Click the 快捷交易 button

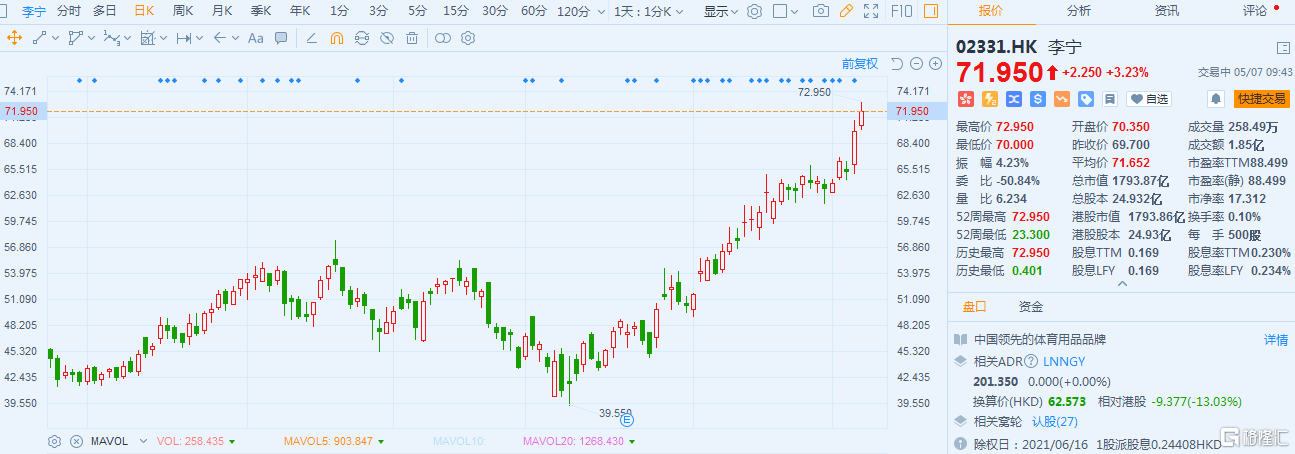pyautogui.click(x=1260, y=99)
